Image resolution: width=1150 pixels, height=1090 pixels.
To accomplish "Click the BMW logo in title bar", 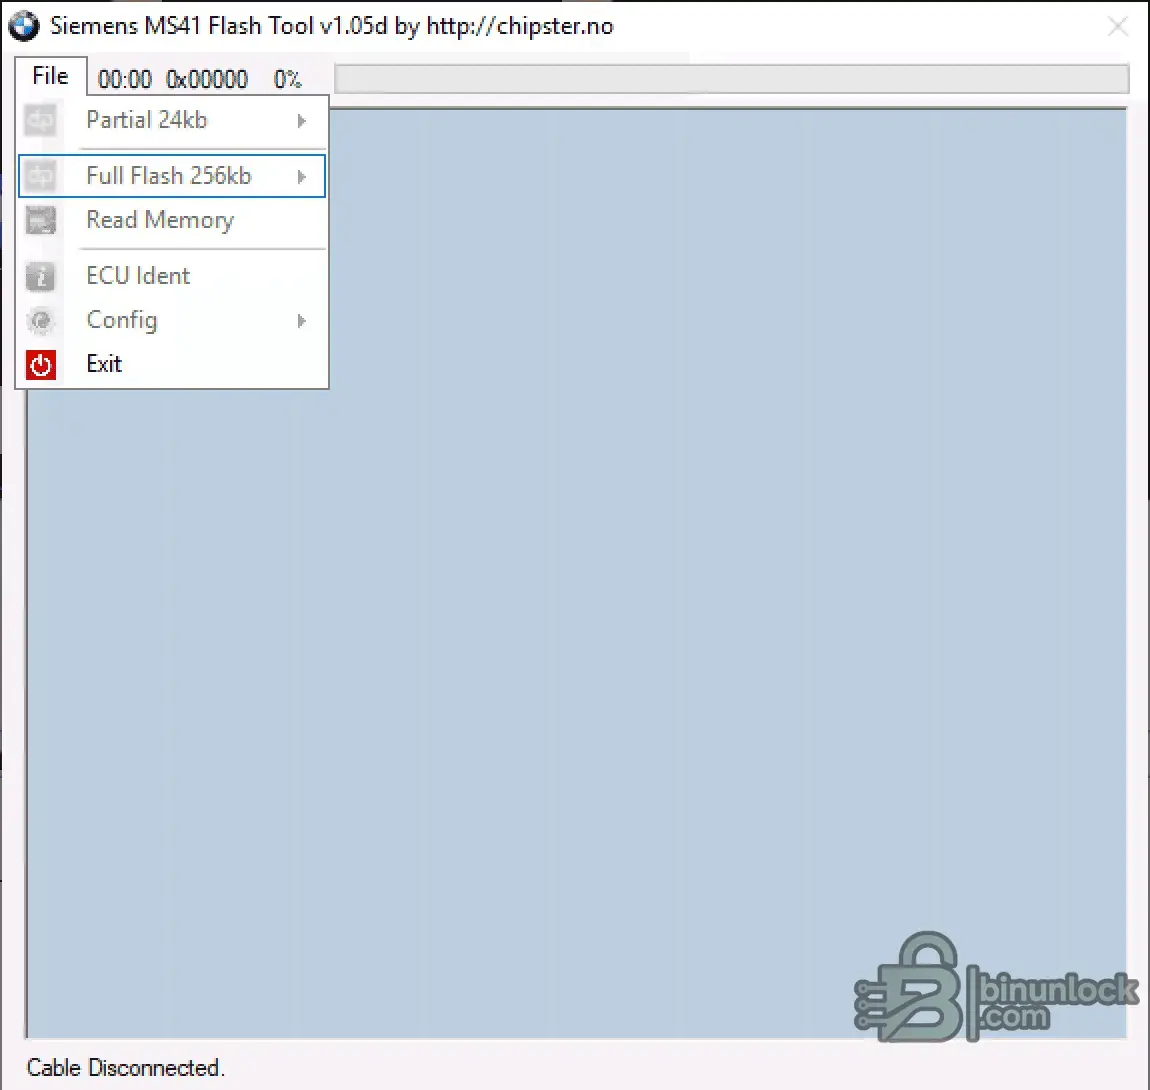I will click(23, 26).
